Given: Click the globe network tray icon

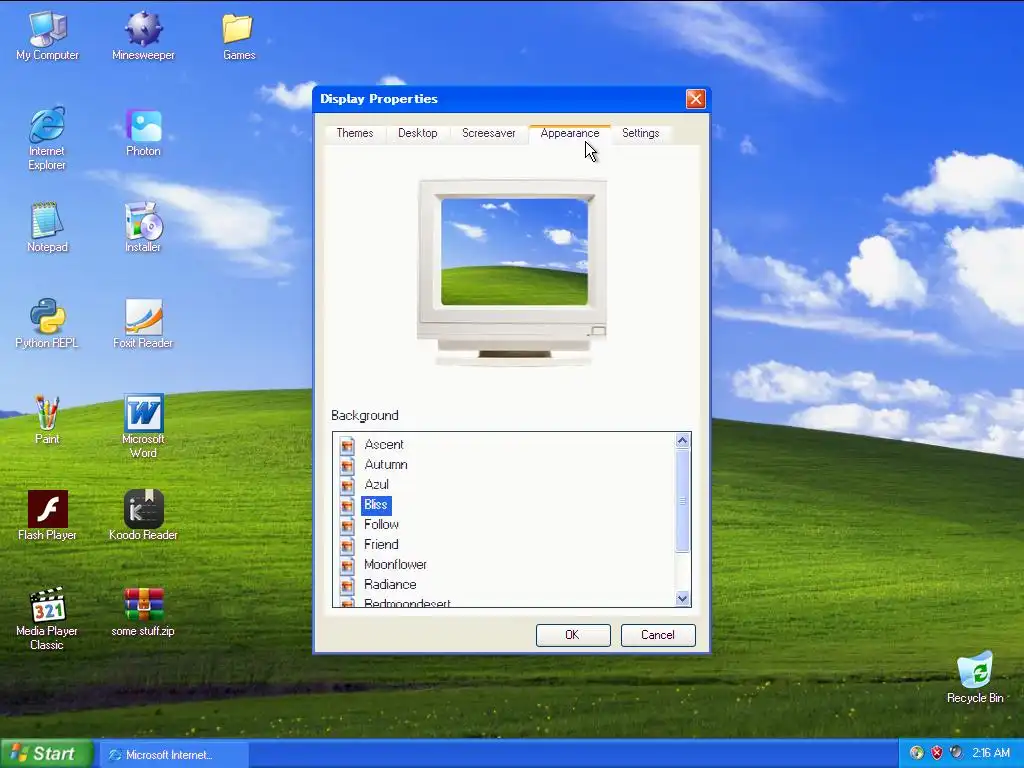Looking at the screenshot, I should point(917,753).
